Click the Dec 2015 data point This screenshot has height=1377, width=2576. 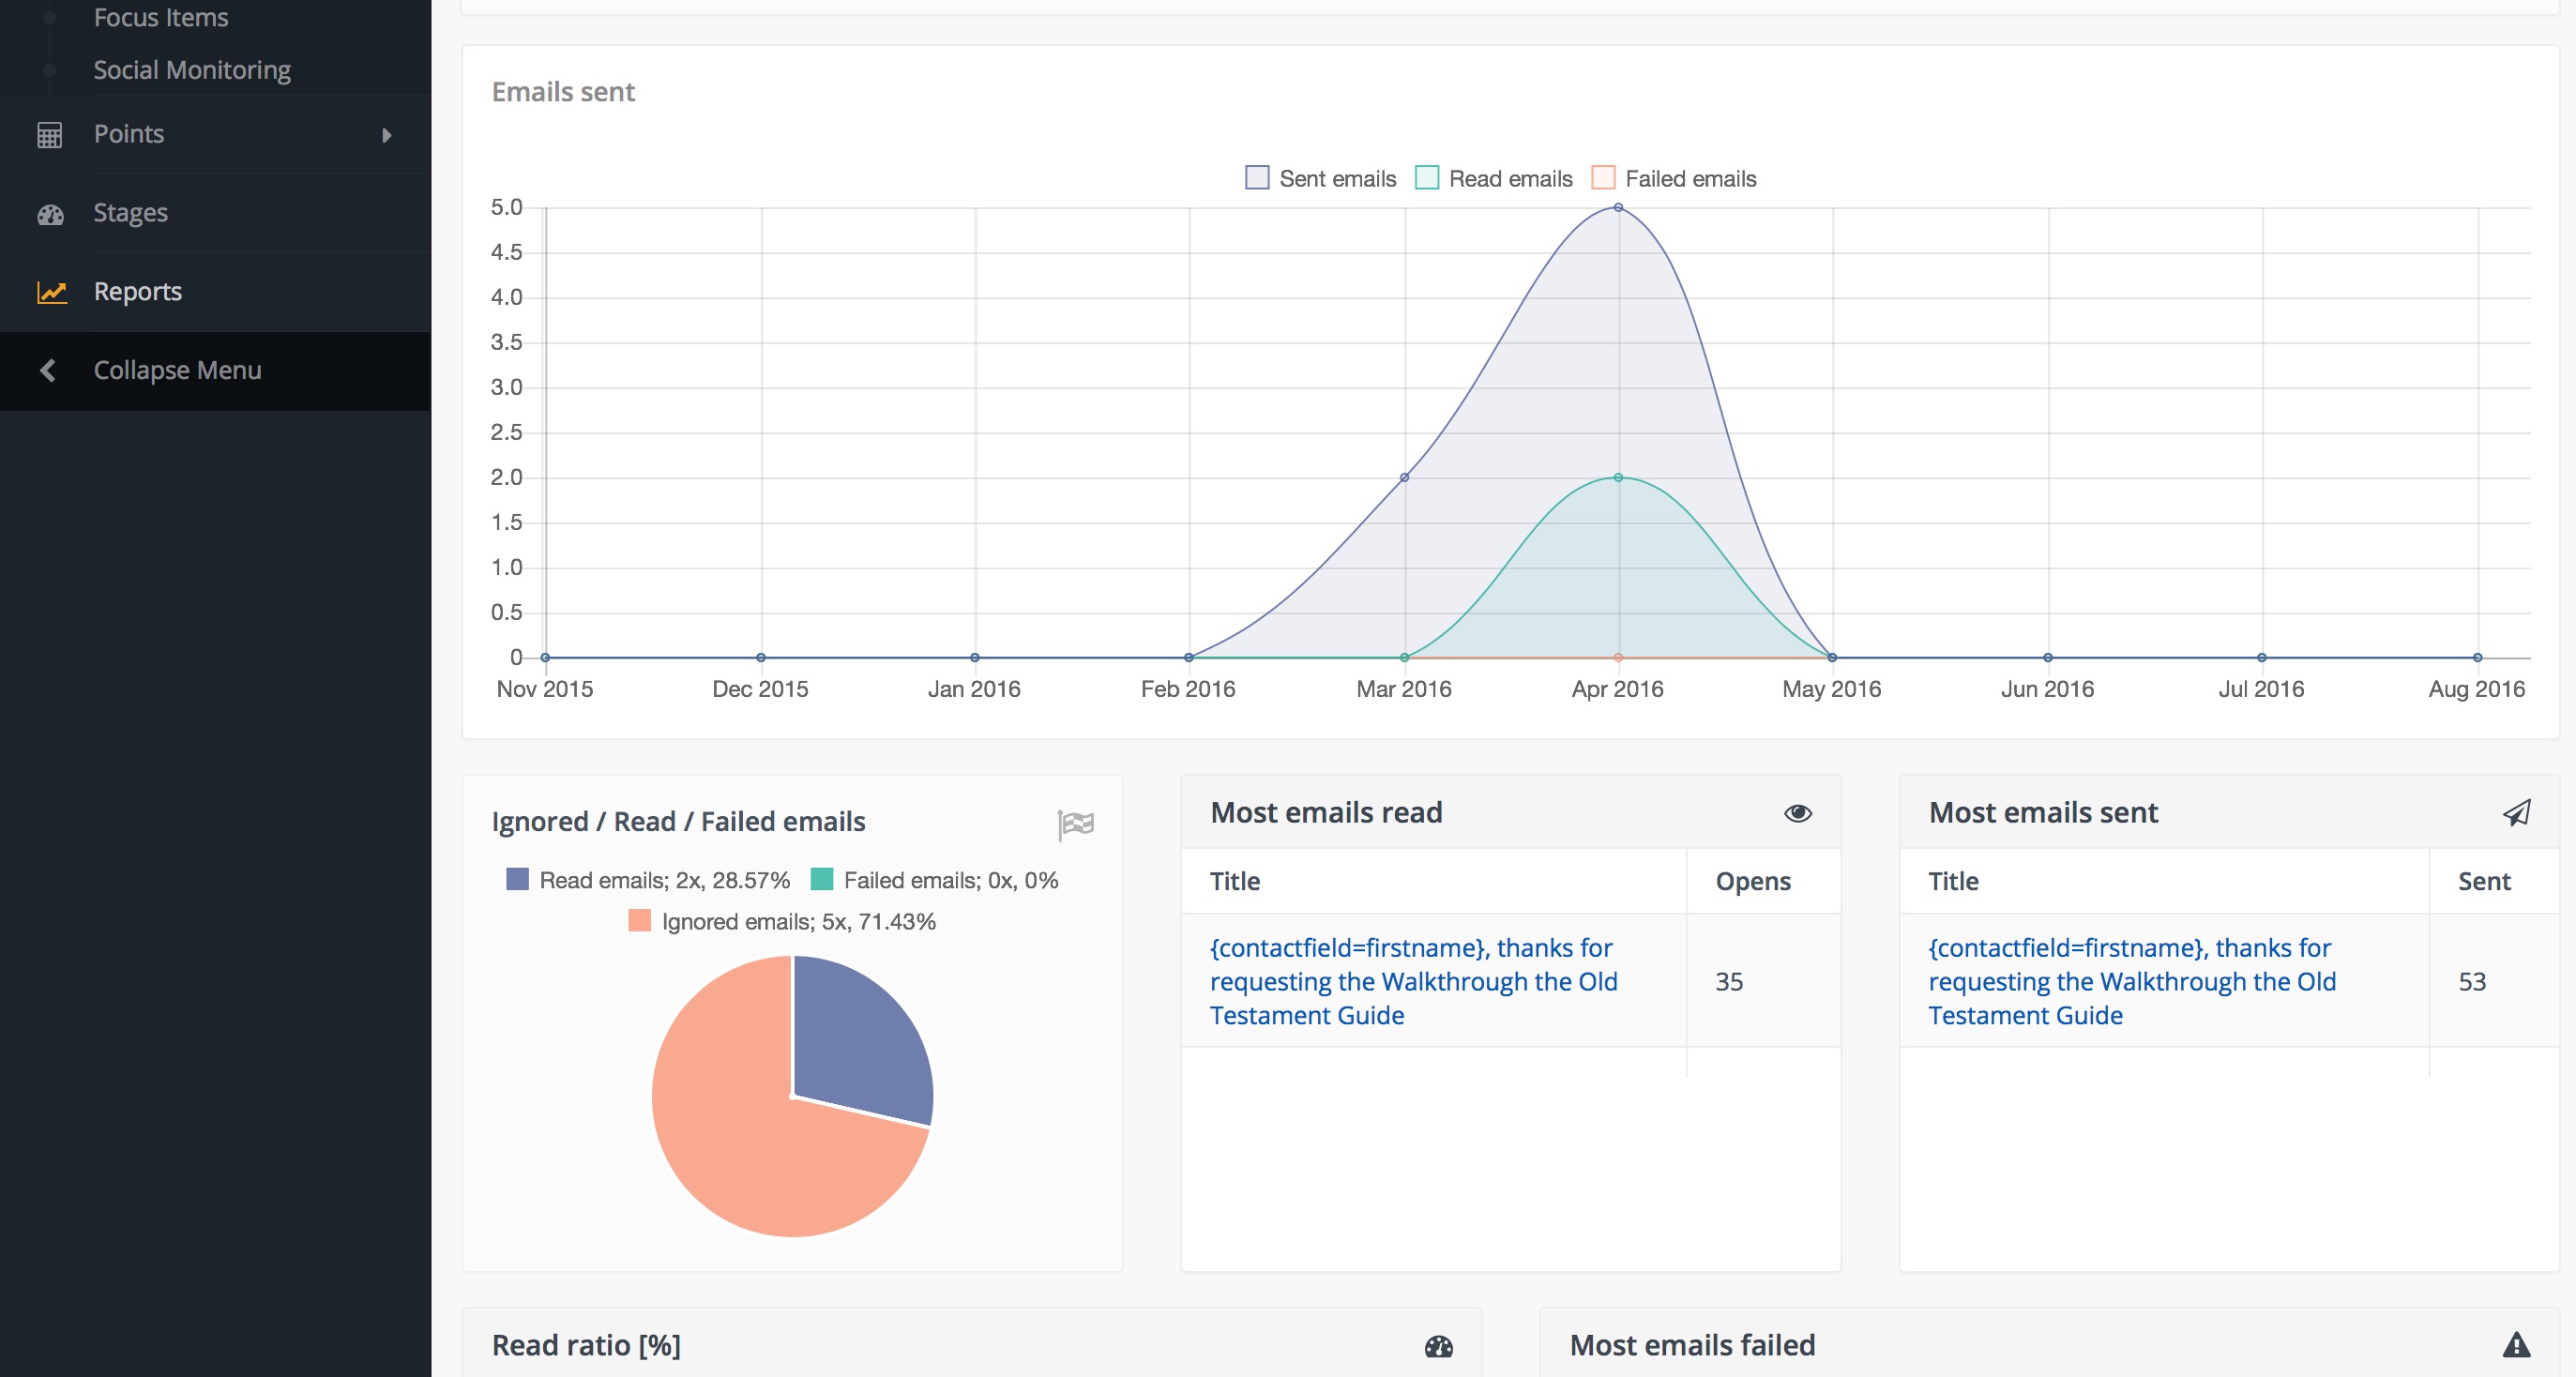tap(761, 657)
